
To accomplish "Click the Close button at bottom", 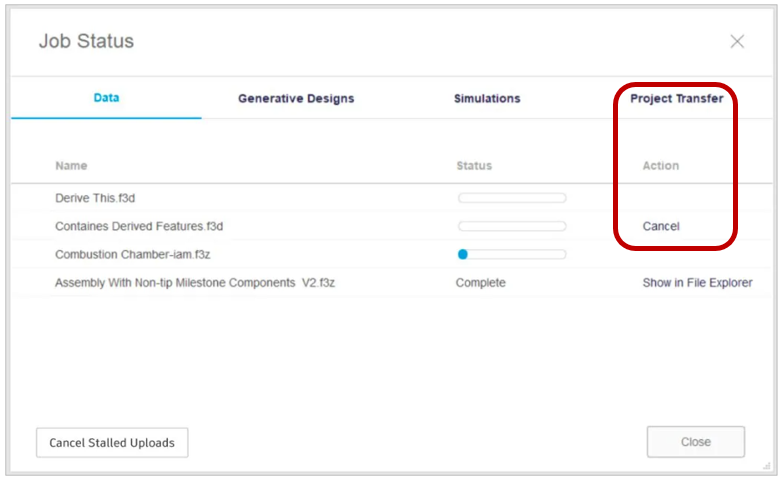I will 696,442.
